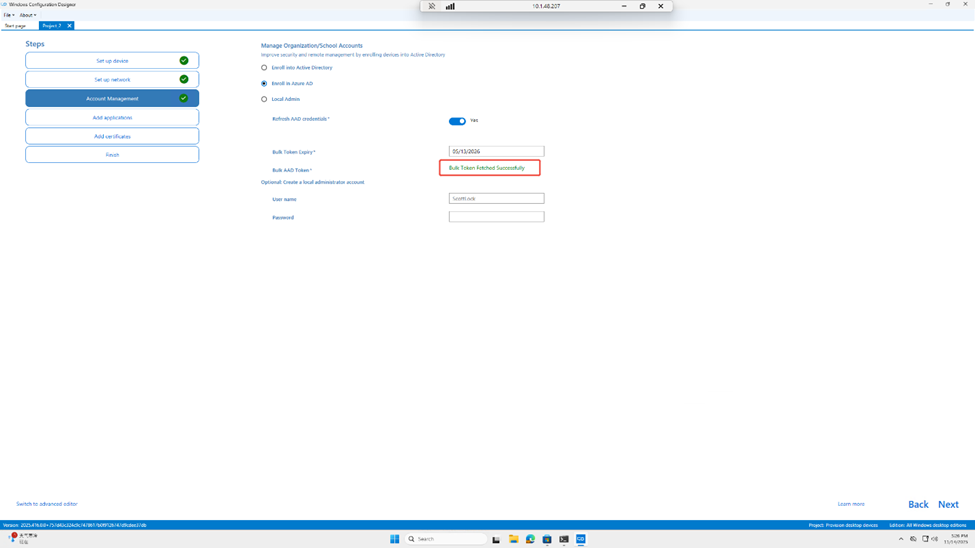This screenshot has width=975, height=548.
Task: Click the version text in status bar
Action: point(75,525)
